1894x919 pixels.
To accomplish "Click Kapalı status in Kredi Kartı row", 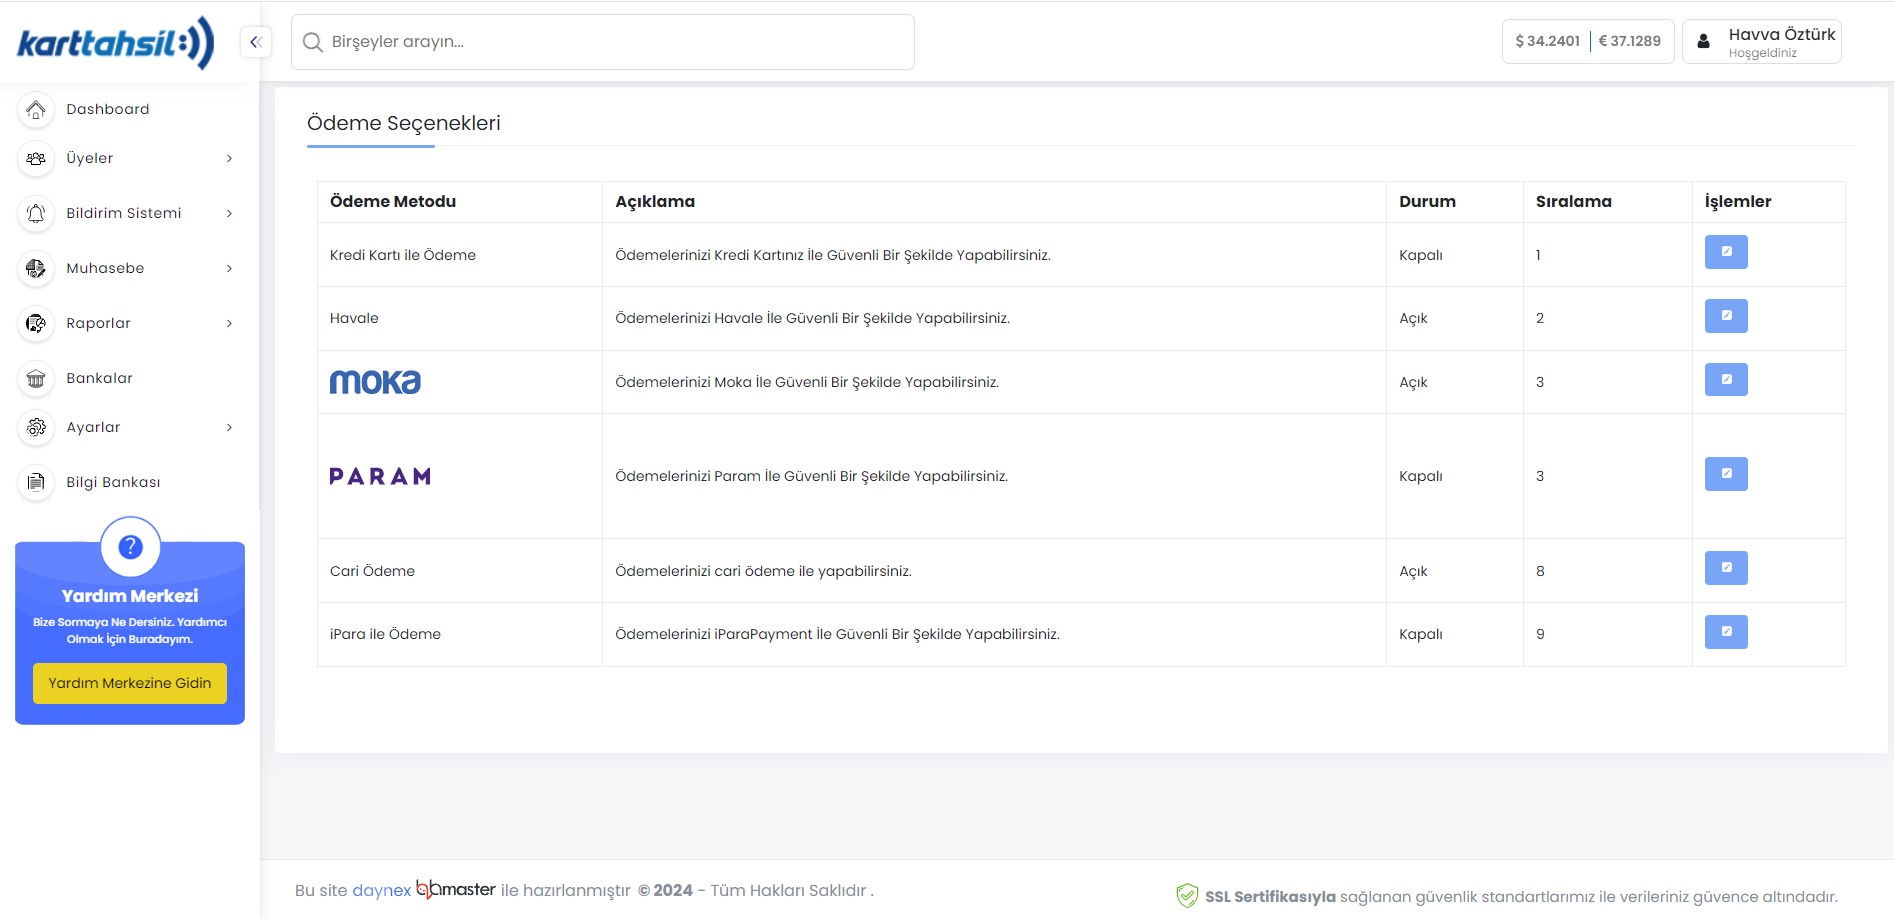I will click(1421, 255).
